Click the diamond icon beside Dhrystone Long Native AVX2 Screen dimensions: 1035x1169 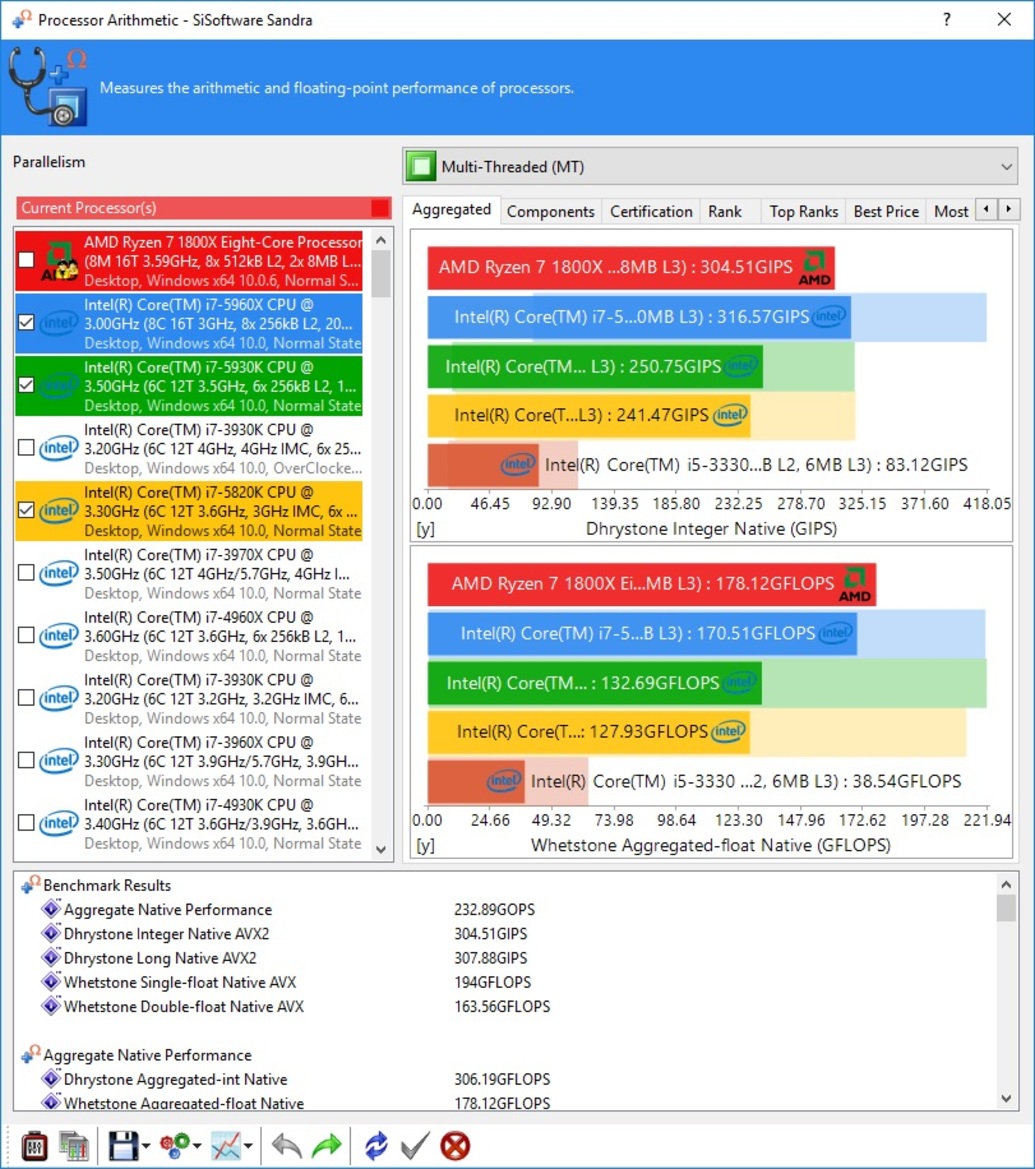[x=51, y=957]
